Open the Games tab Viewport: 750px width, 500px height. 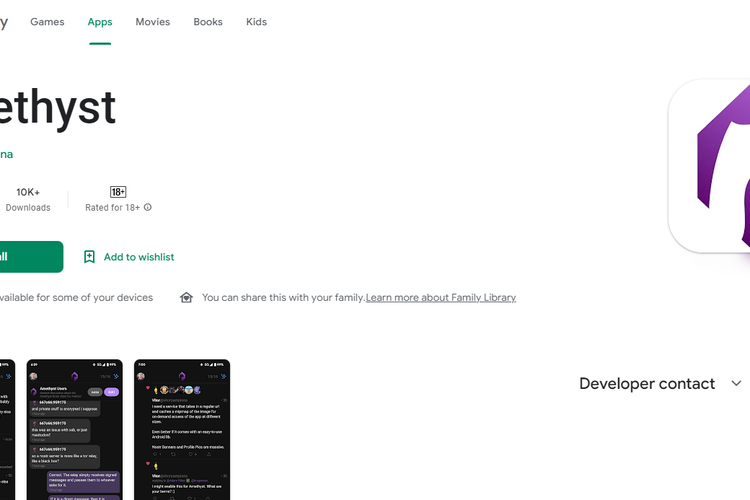(x=47, y=22)
